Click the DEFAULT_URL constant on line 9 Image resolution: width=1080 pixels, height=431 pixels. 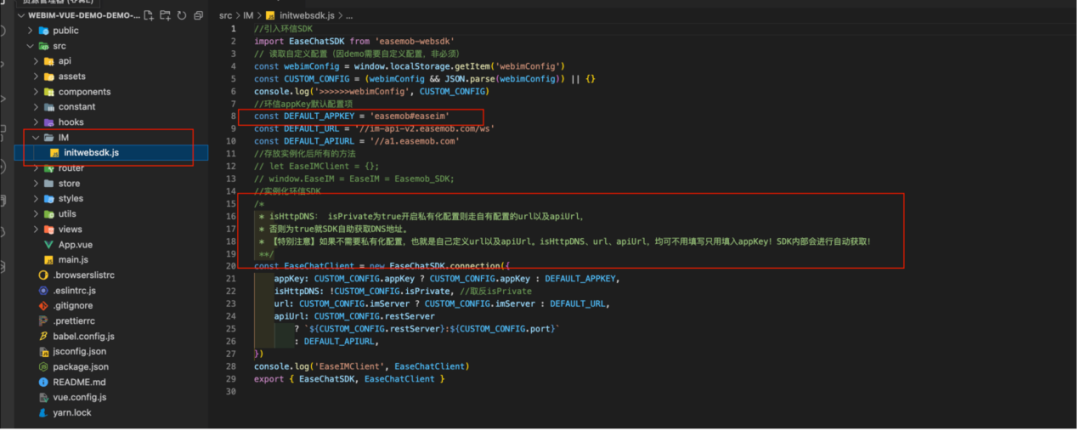pos(311,128)
